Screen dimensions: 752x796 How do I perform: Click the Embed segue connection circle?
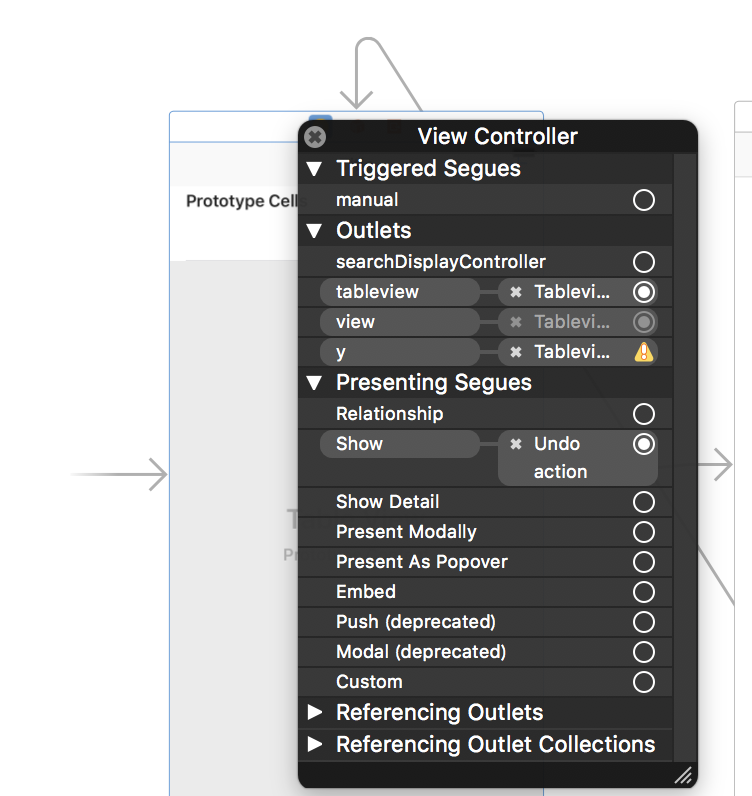pos(644,592)
